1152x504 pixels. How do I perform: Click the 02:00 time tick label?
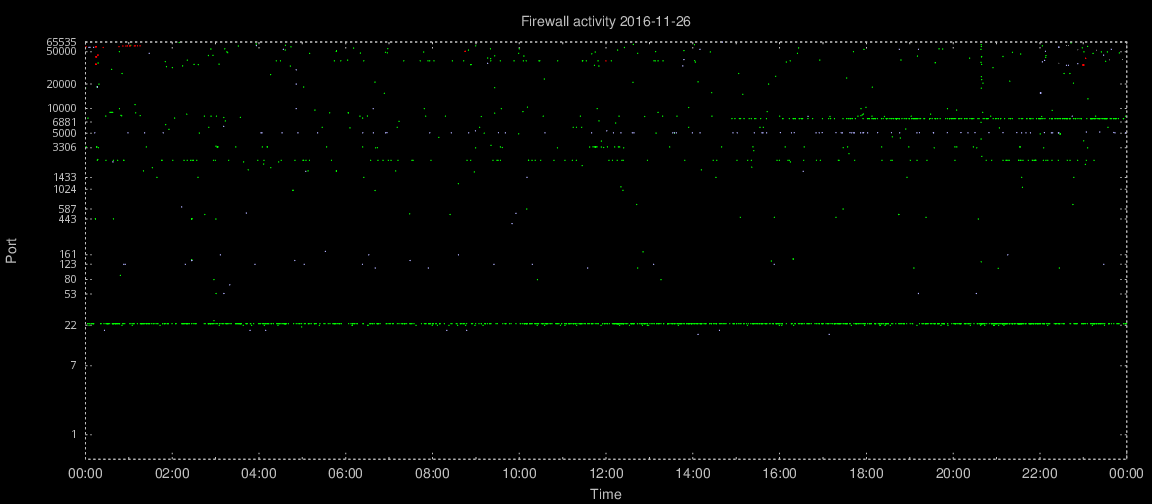pos(172,474)
